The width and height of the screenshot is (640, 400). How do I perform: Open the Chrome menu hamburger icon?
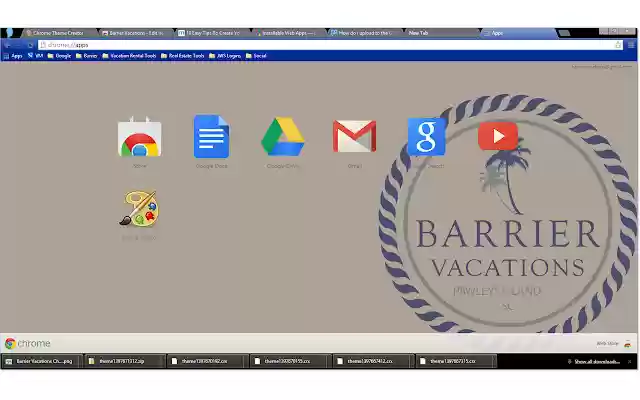click(x=631, y=45)
